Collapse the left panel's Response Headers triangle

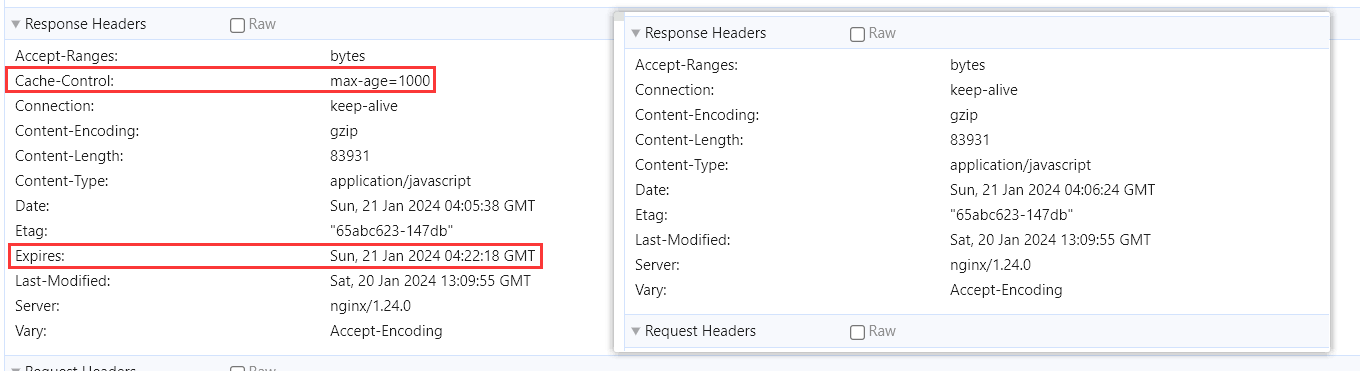[16, 24]
